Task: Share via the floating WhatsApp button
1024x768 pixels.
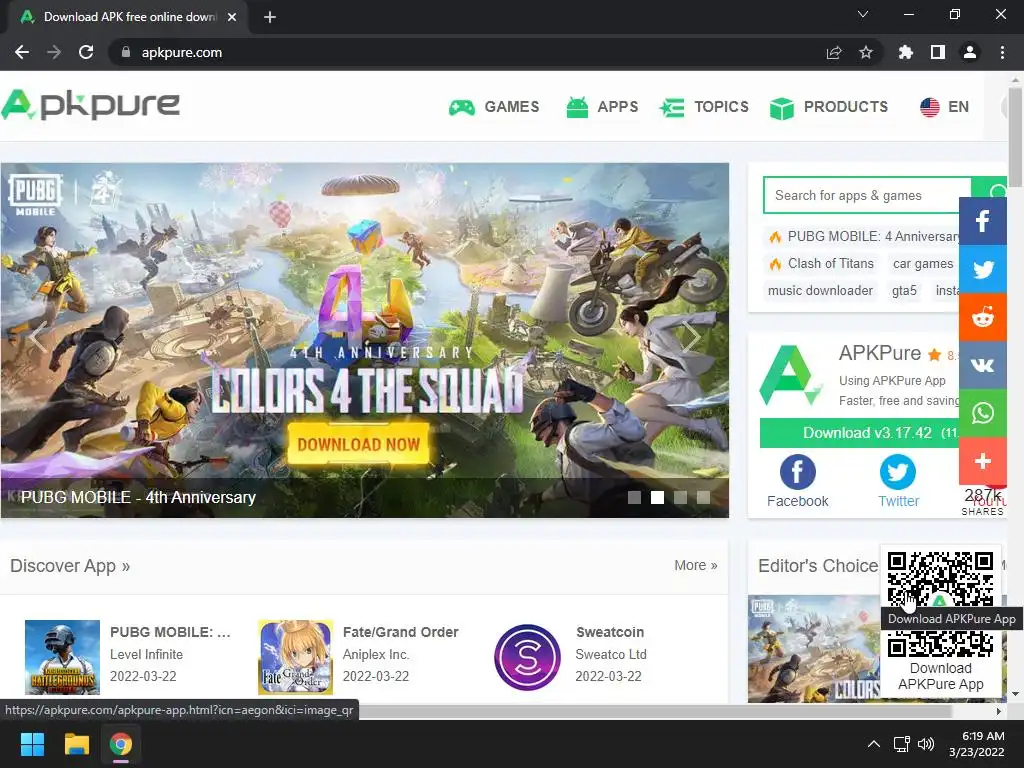Action: pos(983,413)
